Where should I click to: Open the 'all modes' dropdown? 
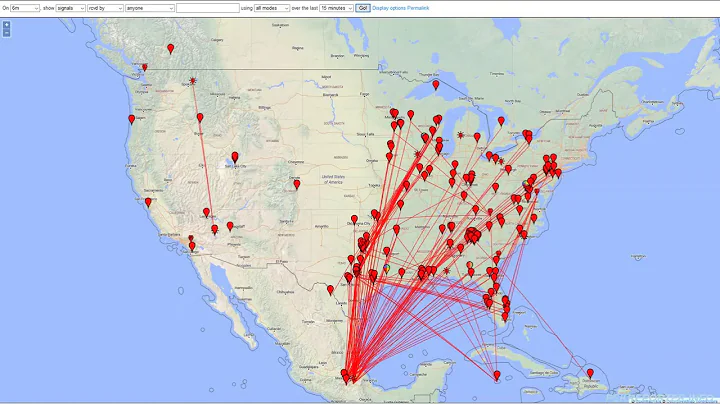tap(272, 8)
